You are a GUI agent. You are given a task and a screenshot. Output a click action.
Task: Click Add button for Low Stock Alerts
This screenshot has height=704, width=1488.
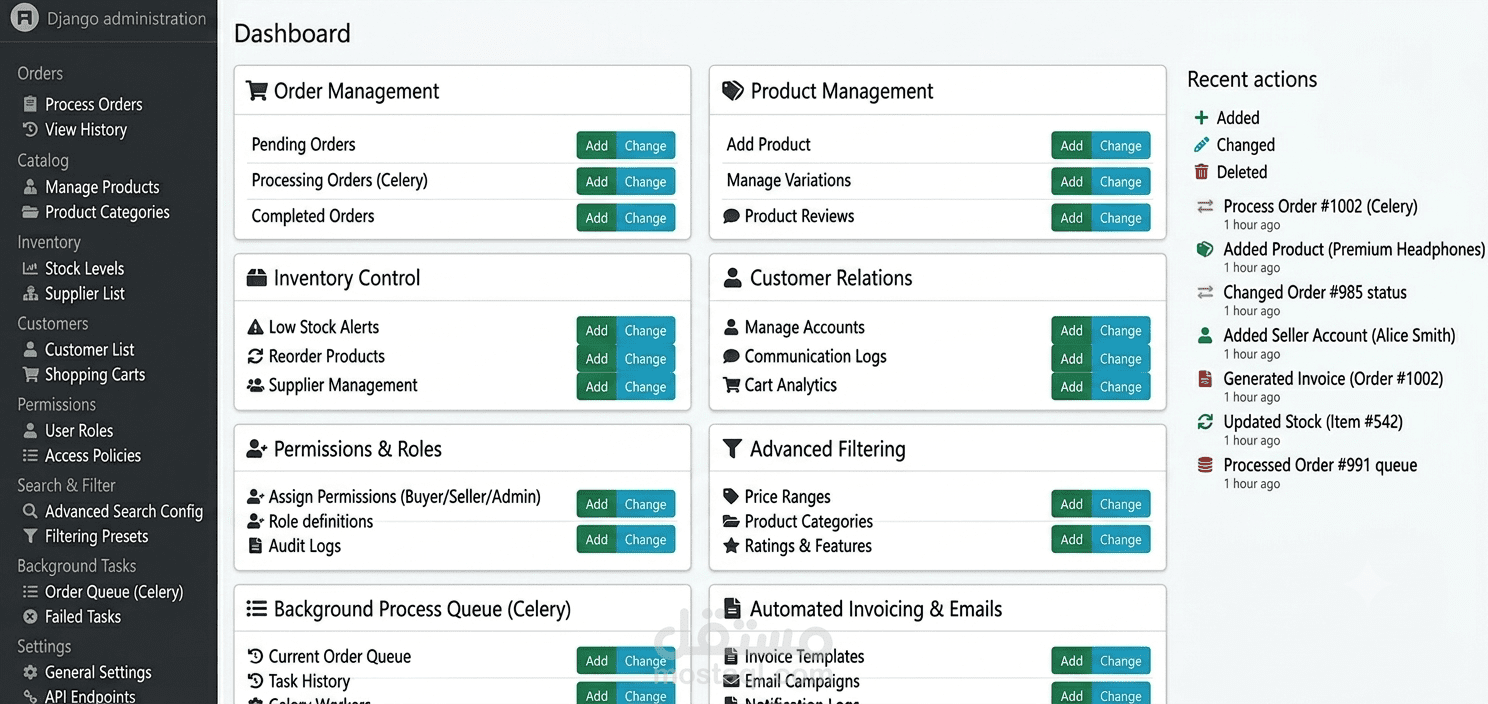pos(597,330)
